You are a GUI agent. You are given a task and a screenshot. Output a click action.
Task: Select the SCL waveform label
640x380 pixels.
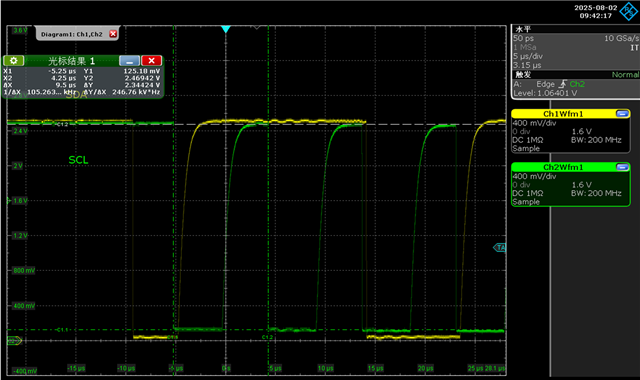coord(78,160)
